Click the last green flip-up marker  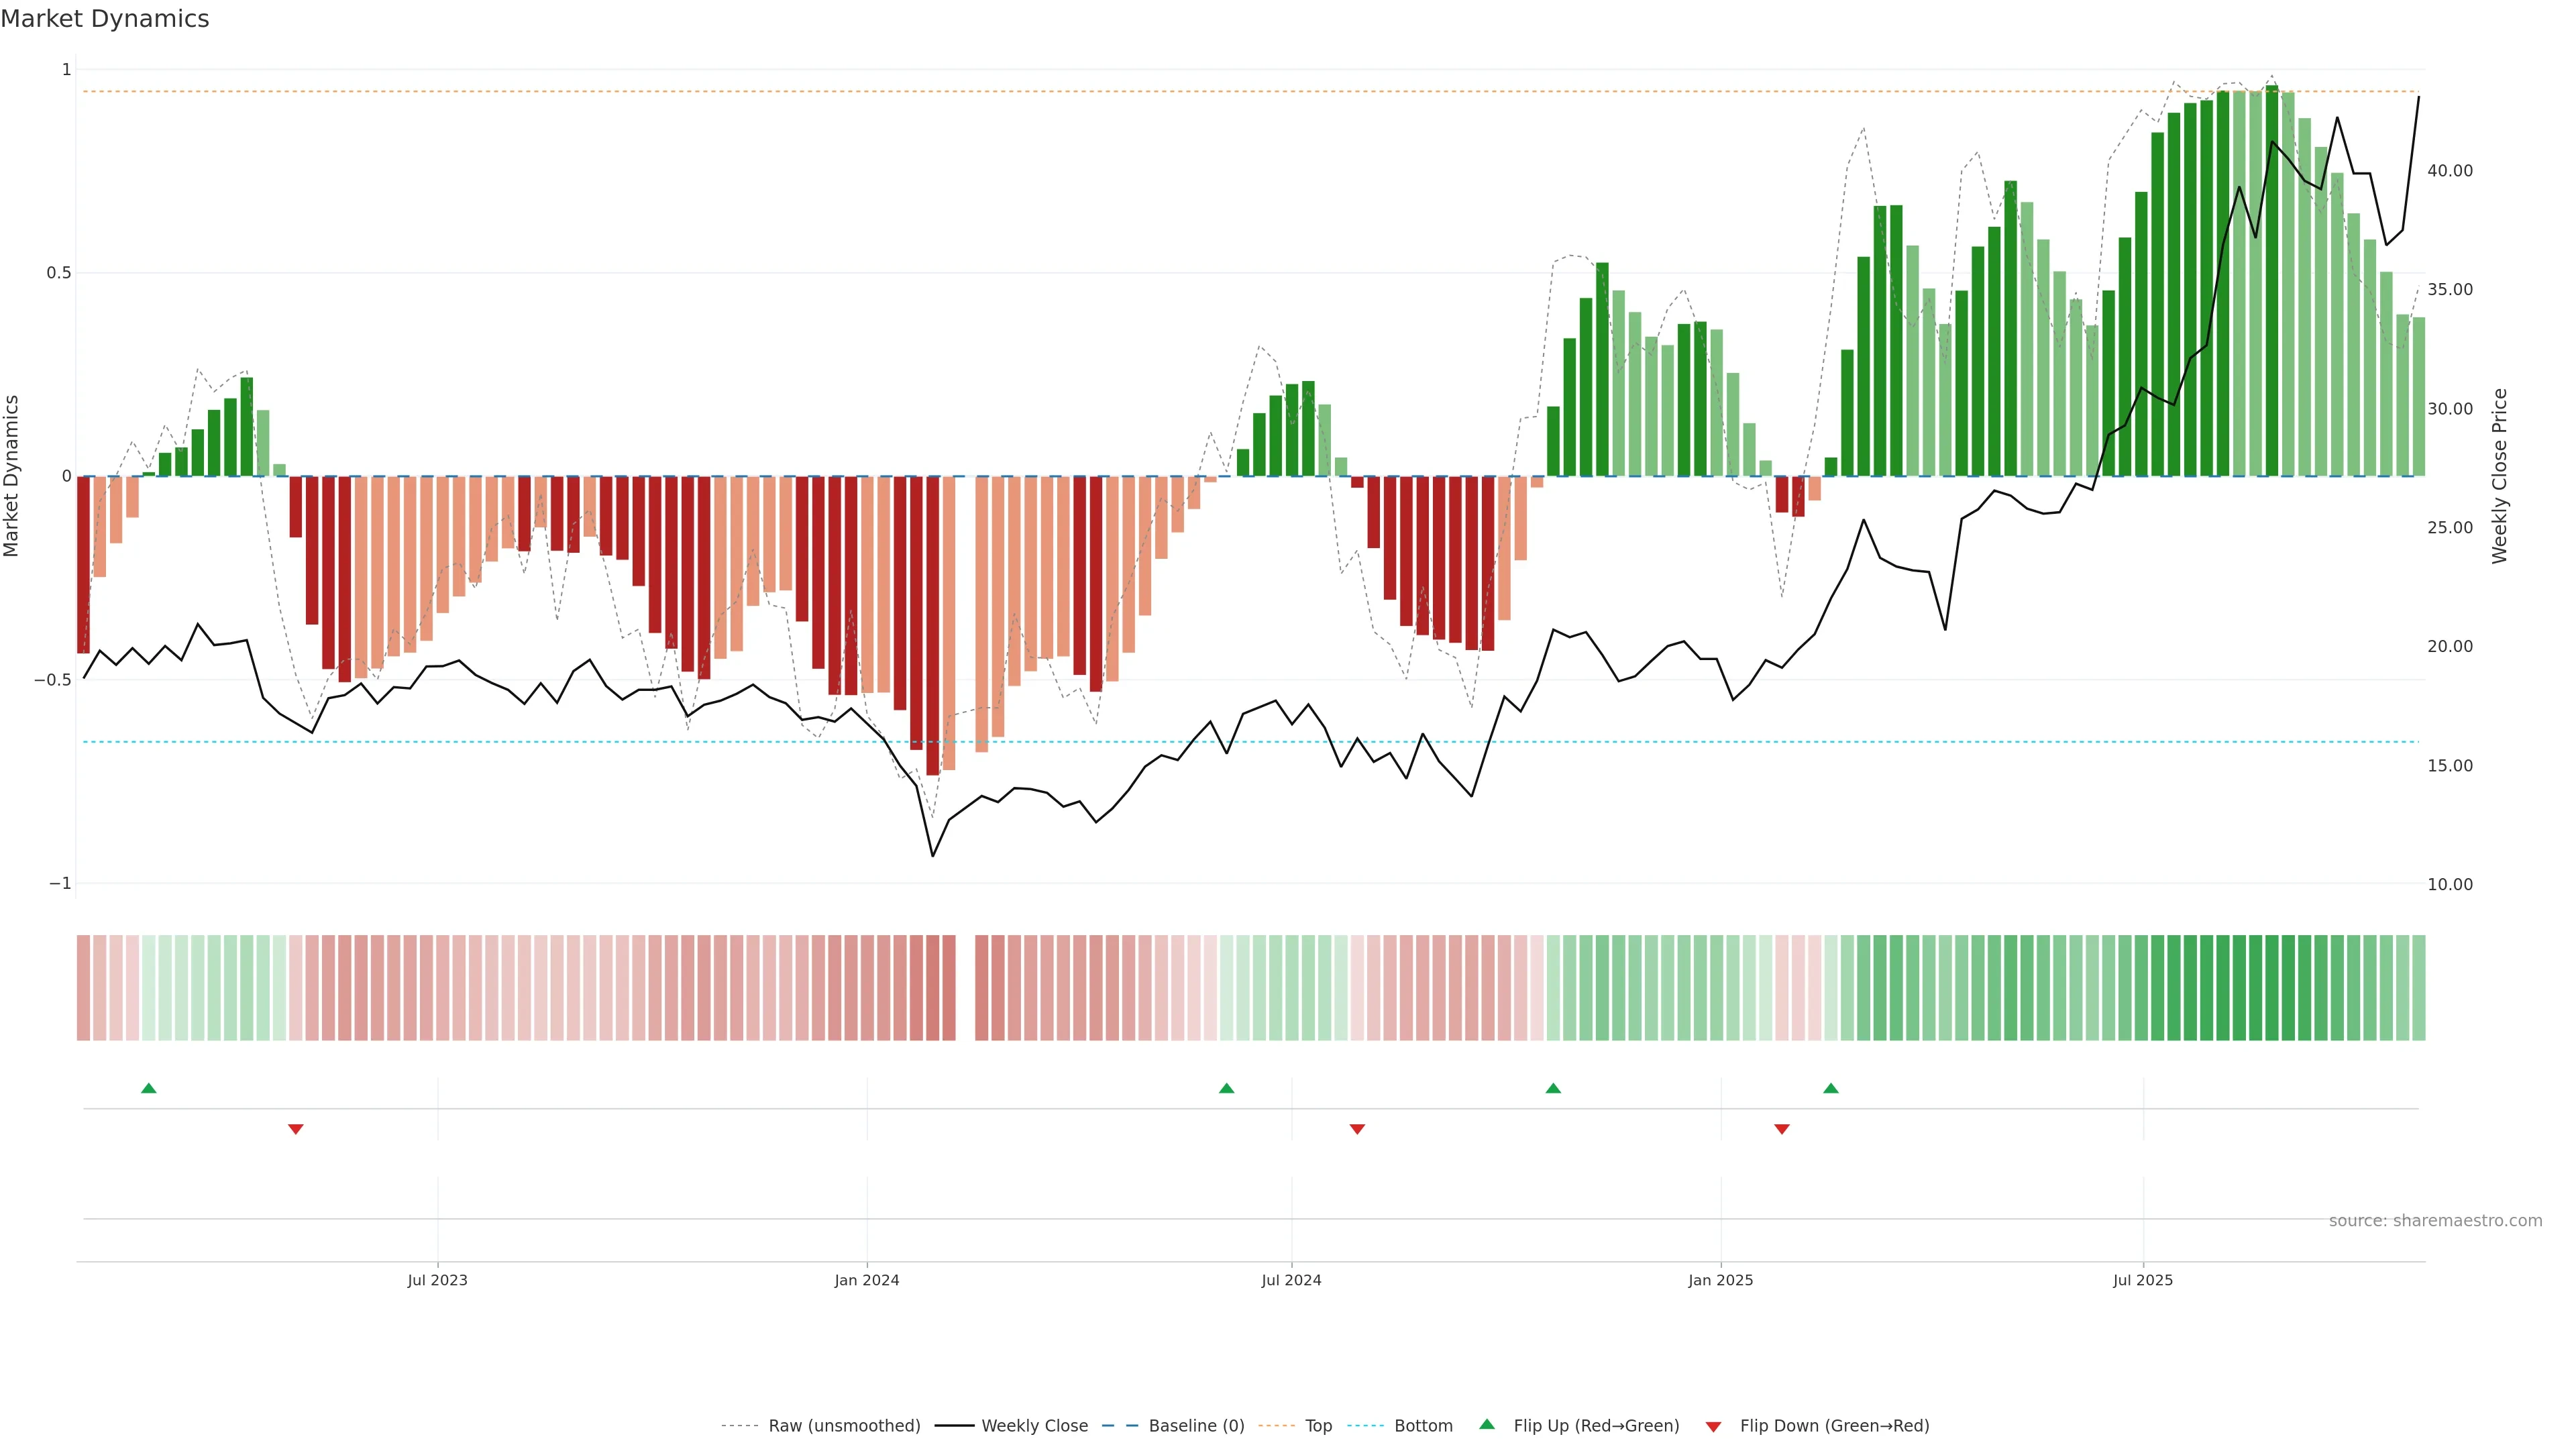(x=1831, y=1088)
